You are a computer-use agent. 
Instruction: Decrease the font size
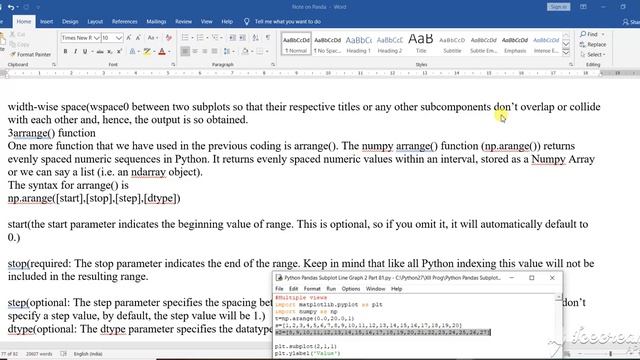pyautogui.click(x=138, y=38)
